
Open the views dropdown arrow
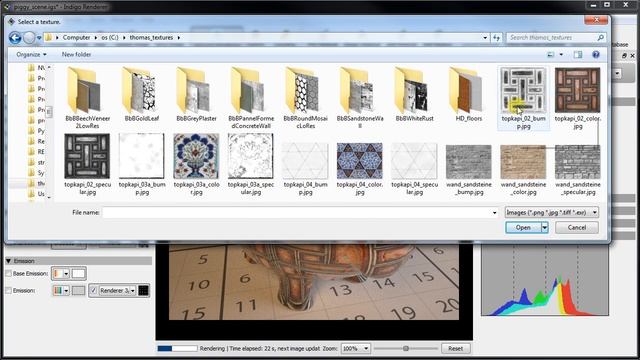[x=561, y=54]
